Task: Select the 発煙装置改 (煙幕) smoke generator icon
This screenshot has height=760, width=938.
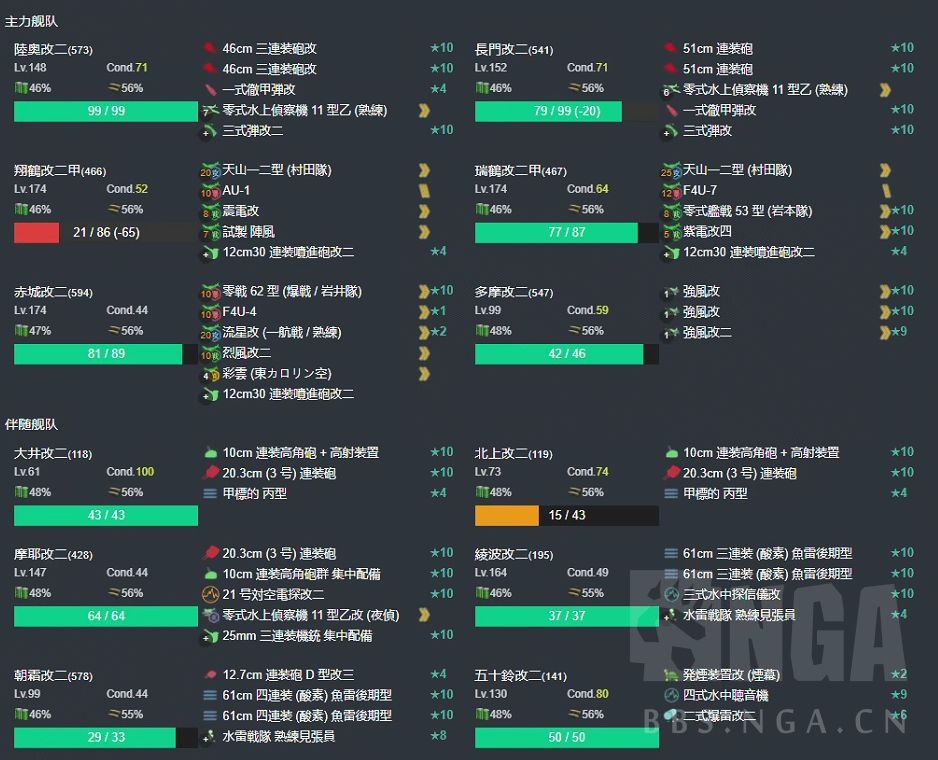Action: pos(671,674)
